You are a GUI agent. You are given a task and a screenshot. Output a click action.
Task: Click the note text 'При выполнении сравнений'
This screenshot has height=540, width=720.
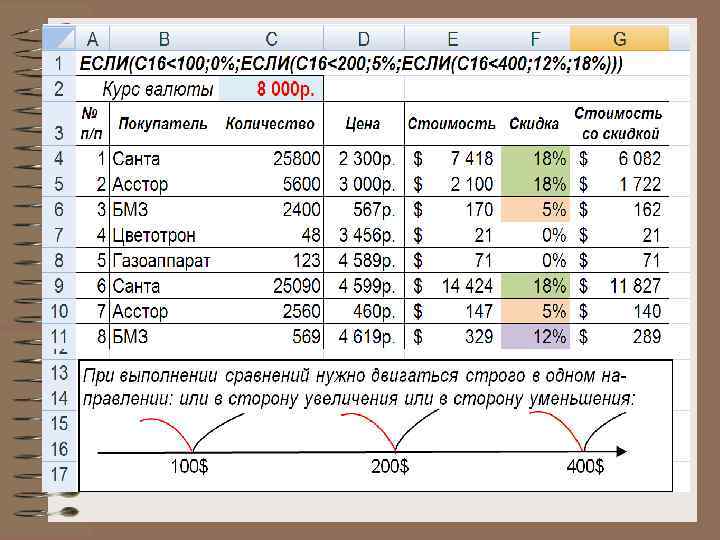197,376
